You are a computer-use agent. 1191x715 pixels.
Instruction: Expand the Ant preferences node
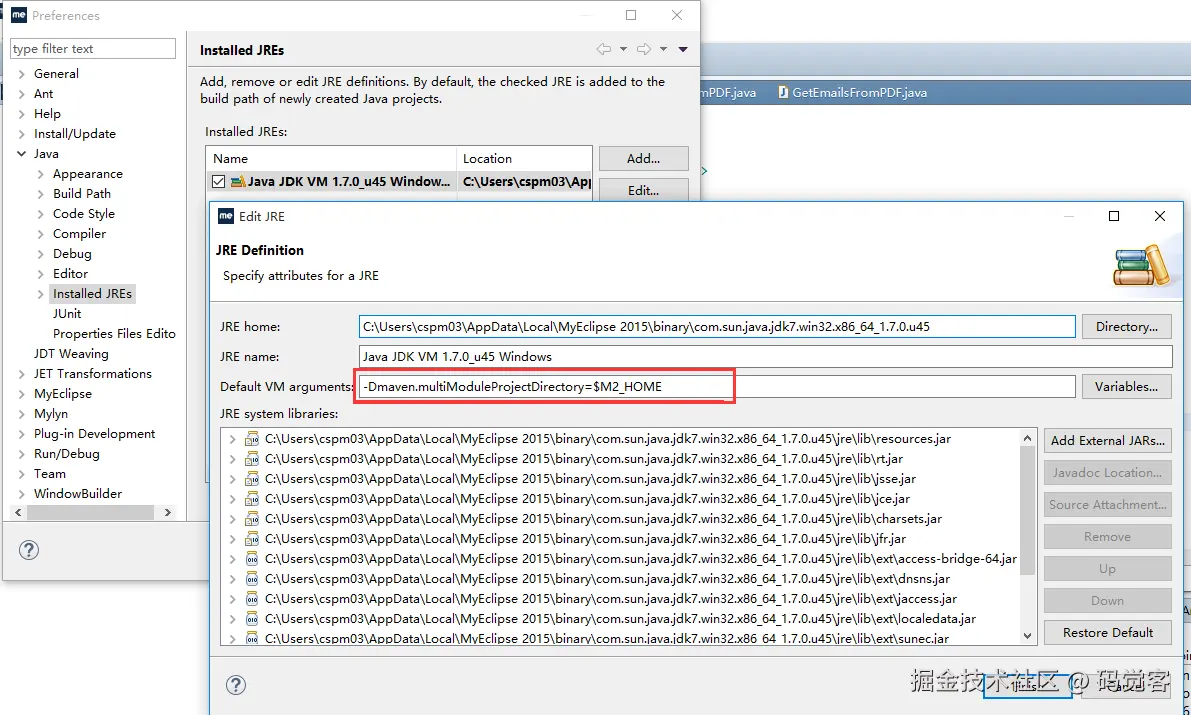(x=21, y=93)
